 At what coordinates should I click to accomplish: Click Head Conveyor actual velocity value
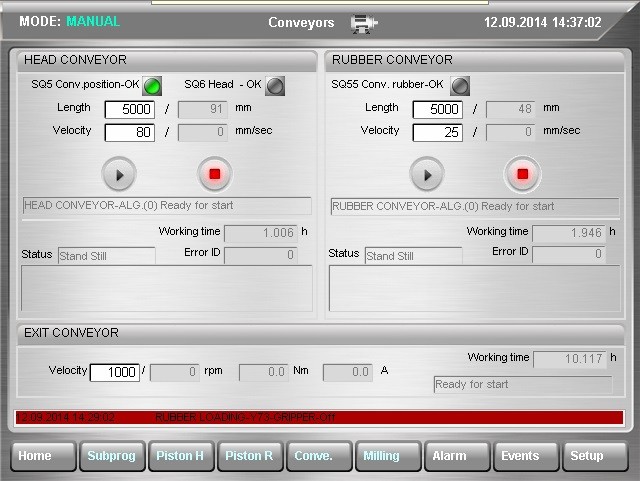(203, 132)
